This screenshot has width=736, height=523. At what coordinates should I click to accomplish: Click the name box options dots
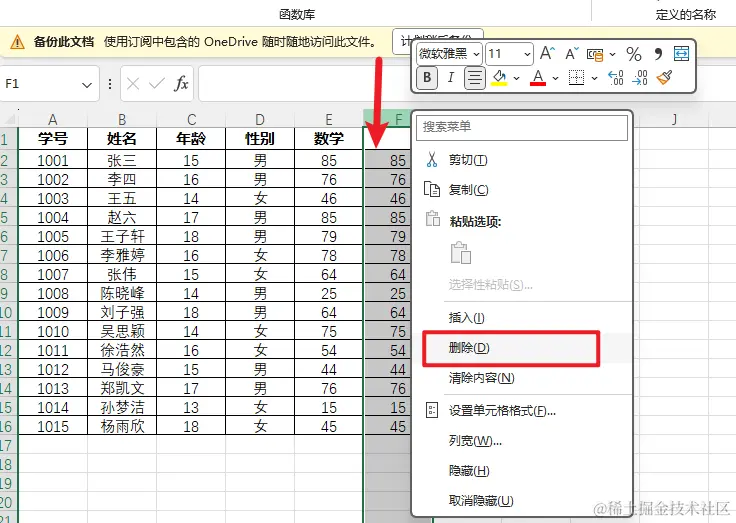pos(110,84)
